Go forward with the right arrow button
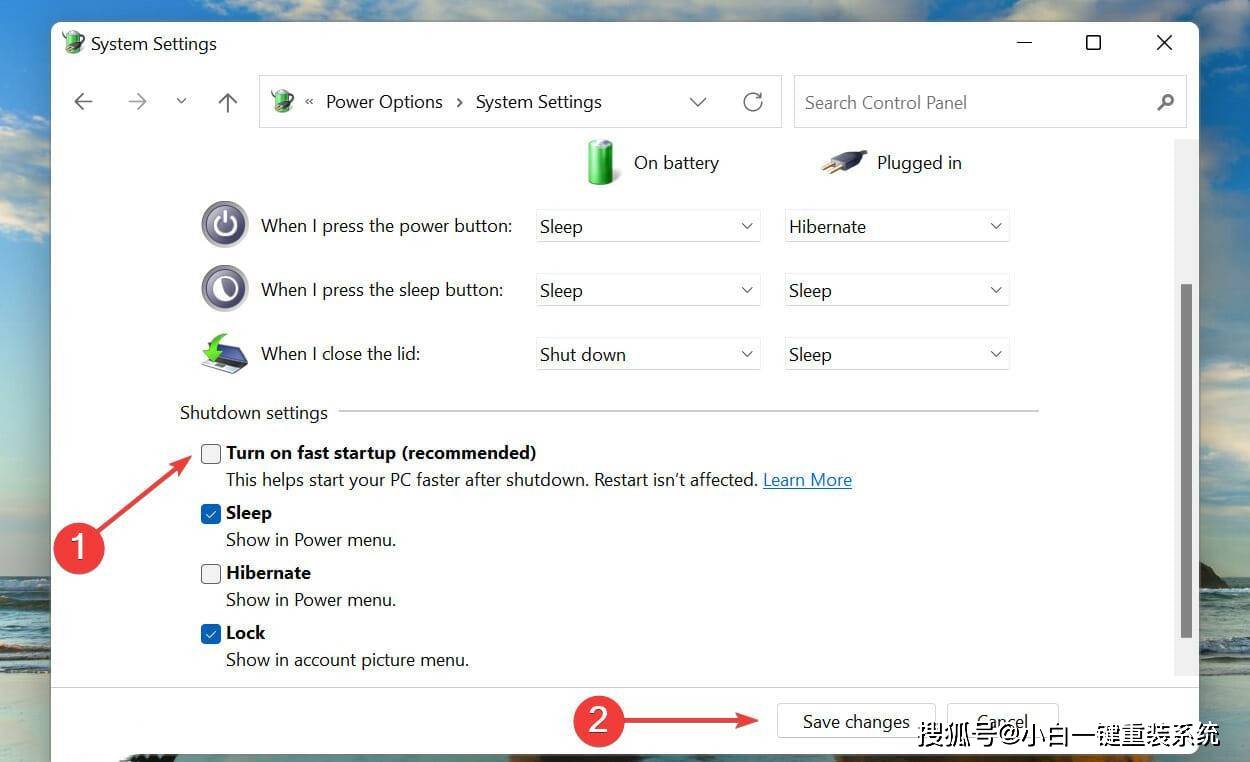 coord(137,102)
